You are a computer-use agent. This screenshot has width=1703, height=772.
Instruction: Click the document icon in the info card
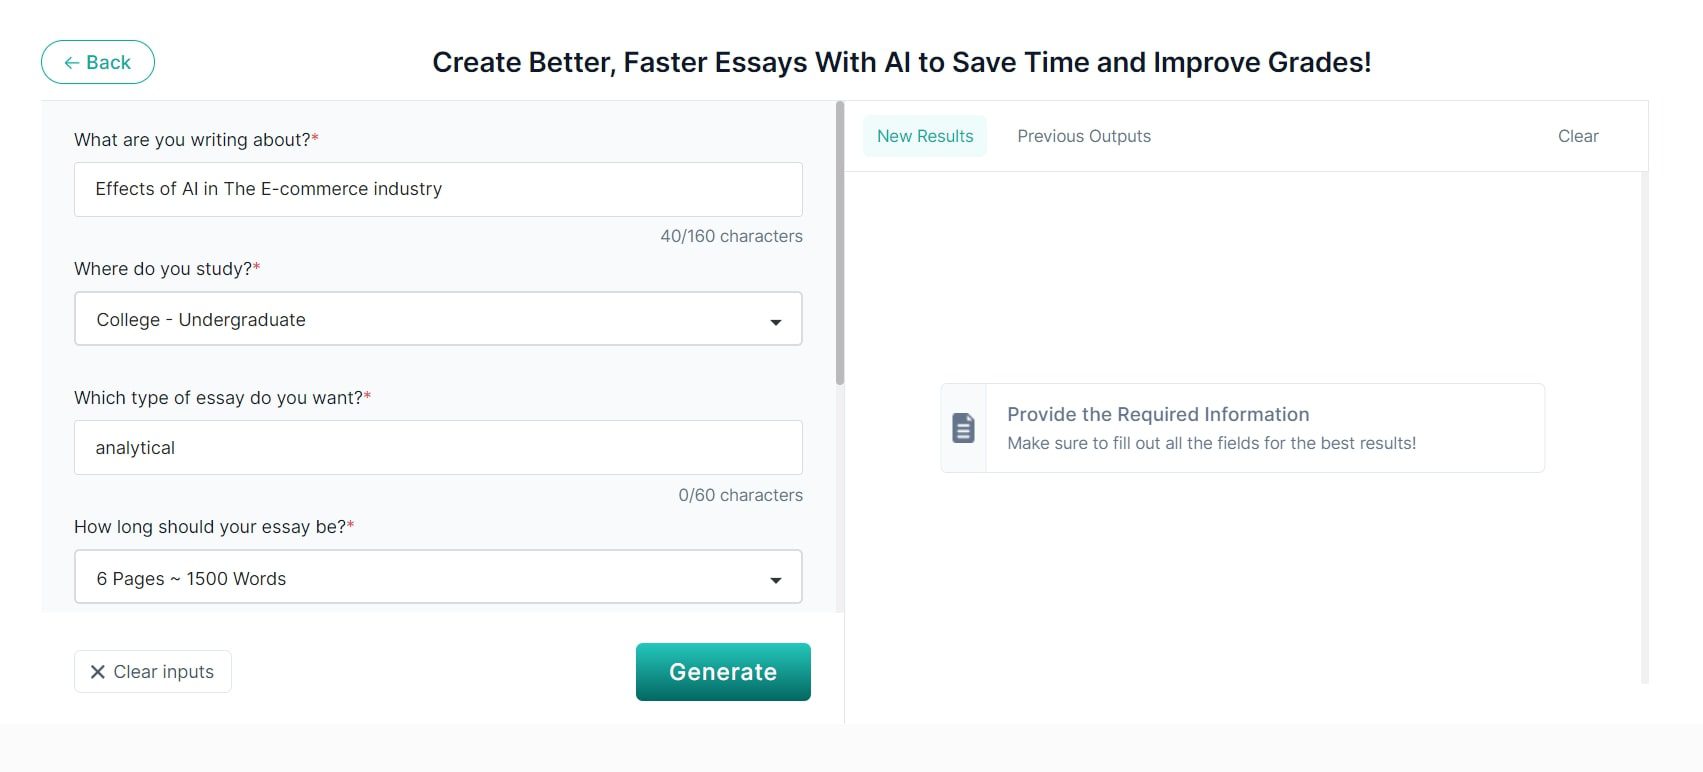(962, 427)
